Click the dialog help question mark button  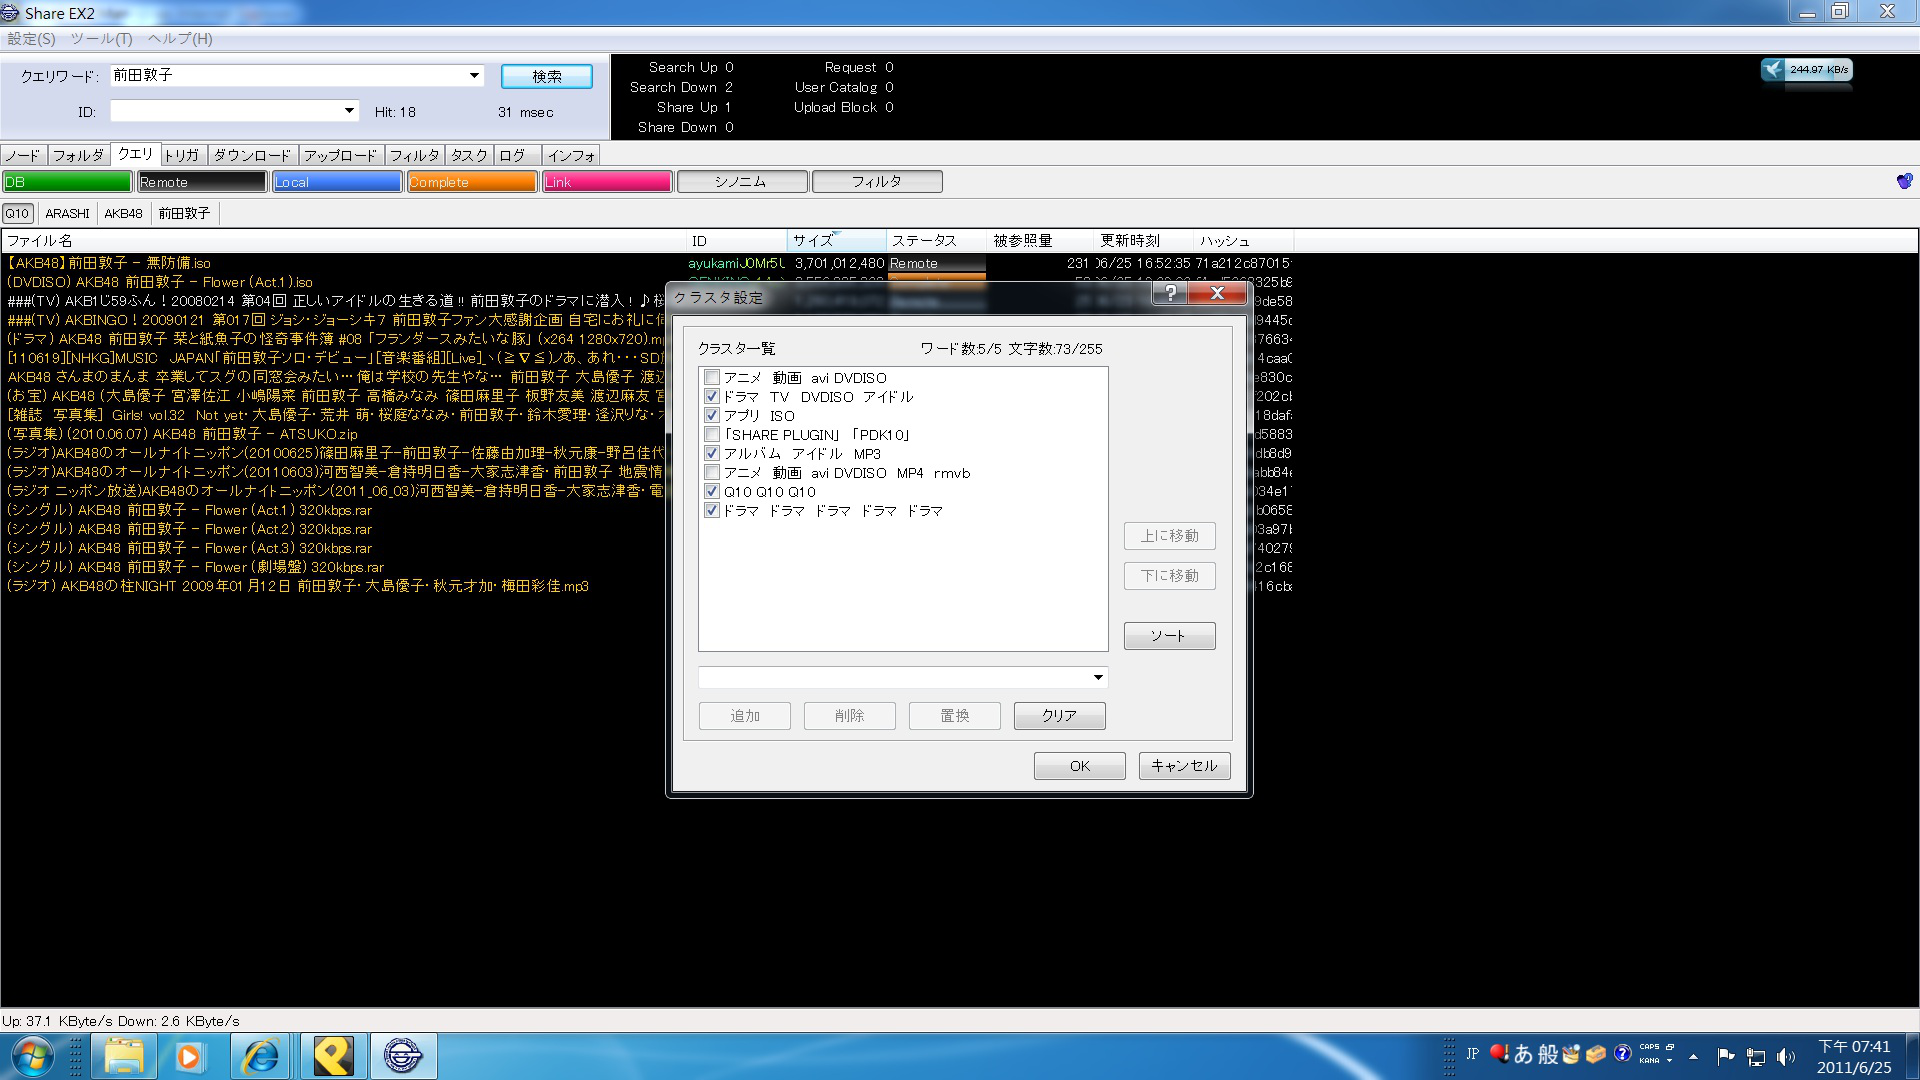[x=1170, y=293]
